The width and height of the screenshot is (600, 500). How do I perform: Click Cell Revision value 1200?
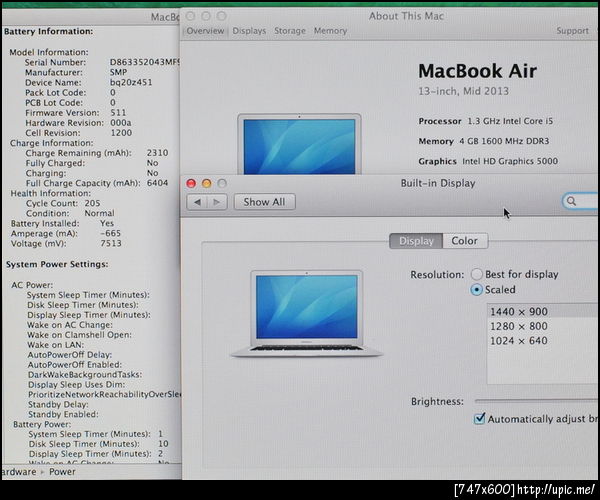pyautogui.click(x=121, y=133)
